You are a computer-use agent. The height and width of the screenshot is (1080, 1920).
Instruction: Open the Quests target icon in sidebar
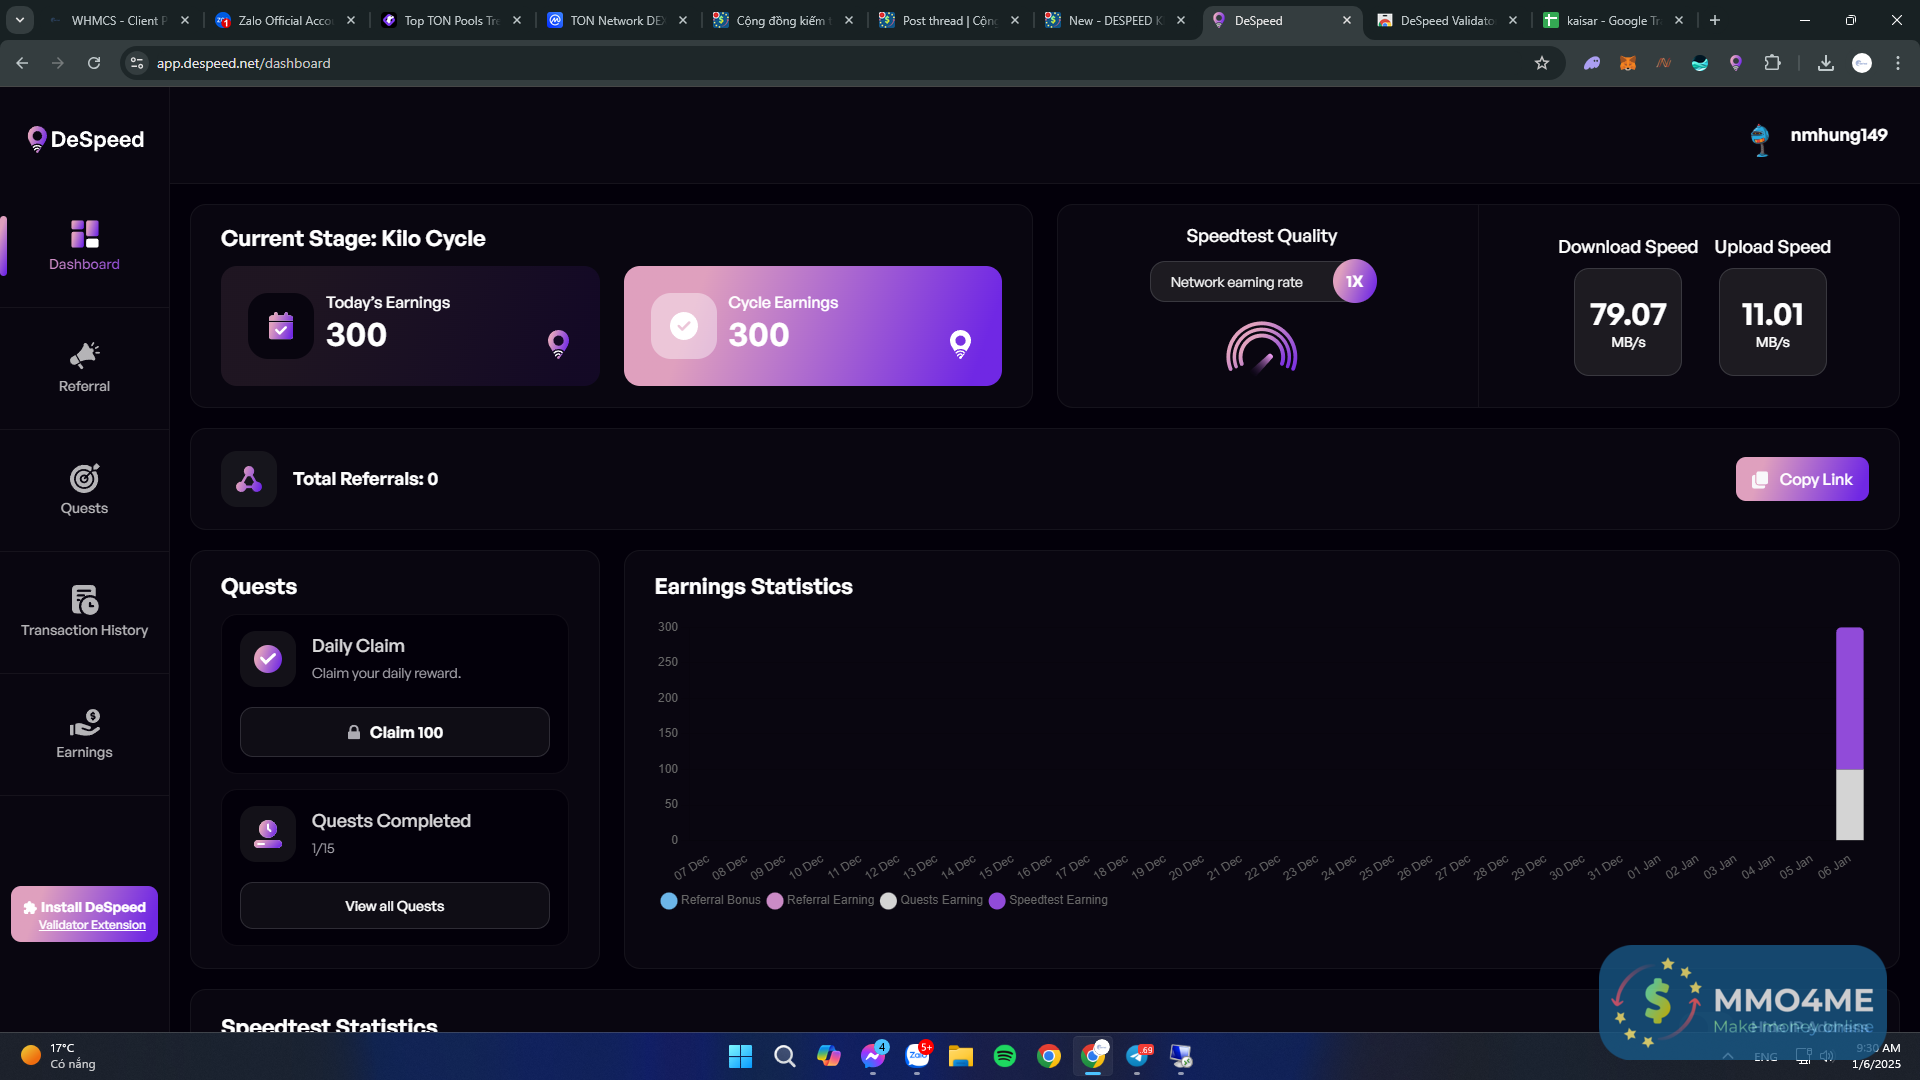tap(84, 478)
